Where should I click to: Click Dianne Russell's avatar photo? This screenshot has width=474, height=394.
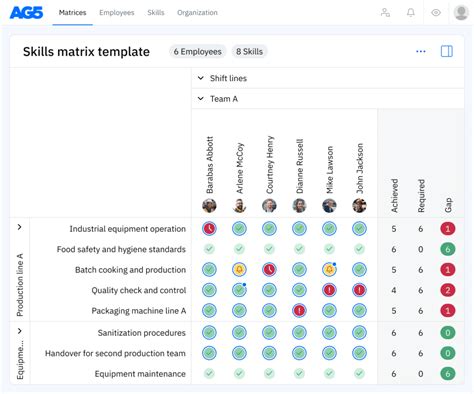pos(299,206)
